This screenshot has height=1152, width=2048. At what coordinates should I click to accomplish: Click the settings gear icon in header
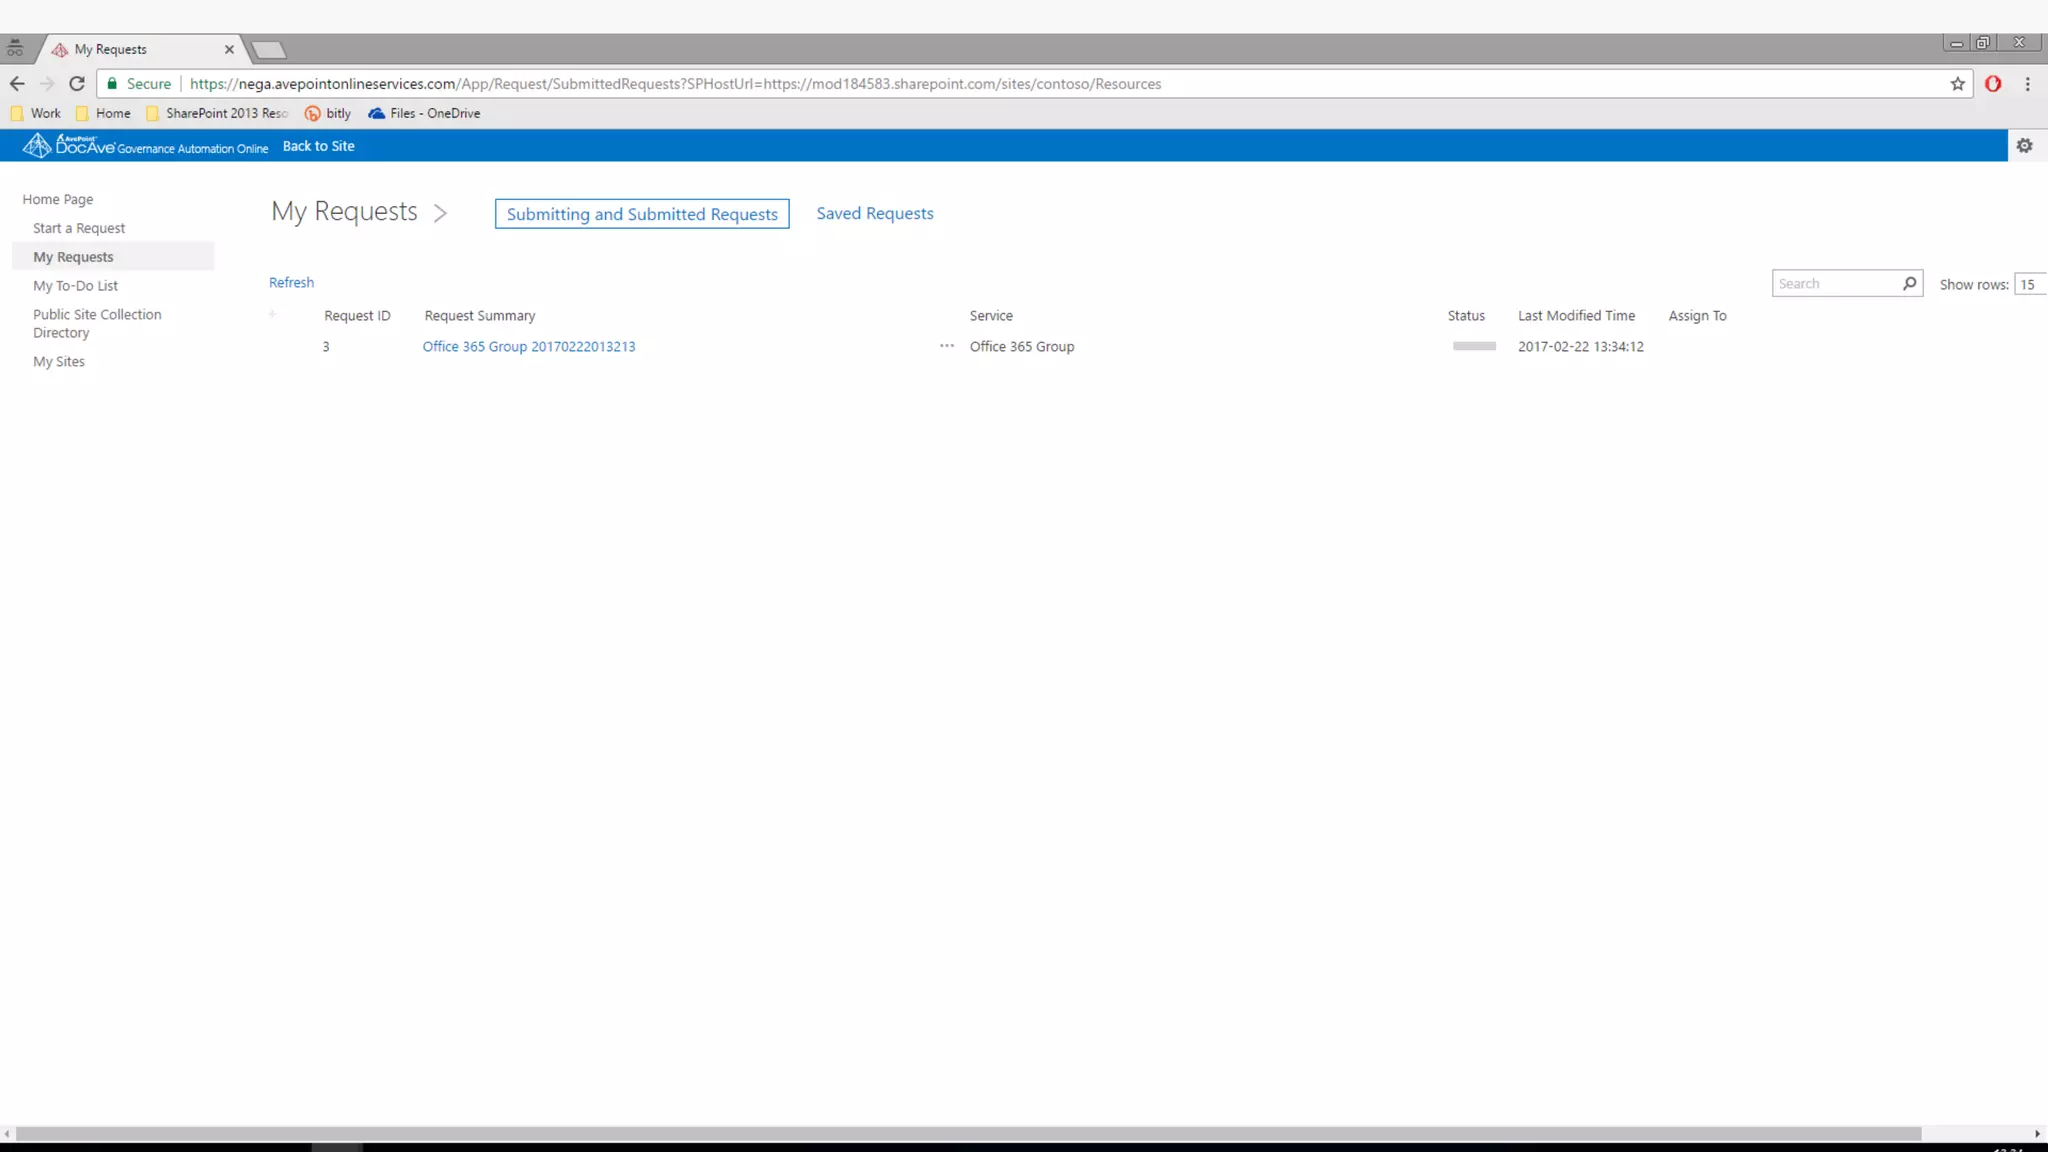(2024, 146)
